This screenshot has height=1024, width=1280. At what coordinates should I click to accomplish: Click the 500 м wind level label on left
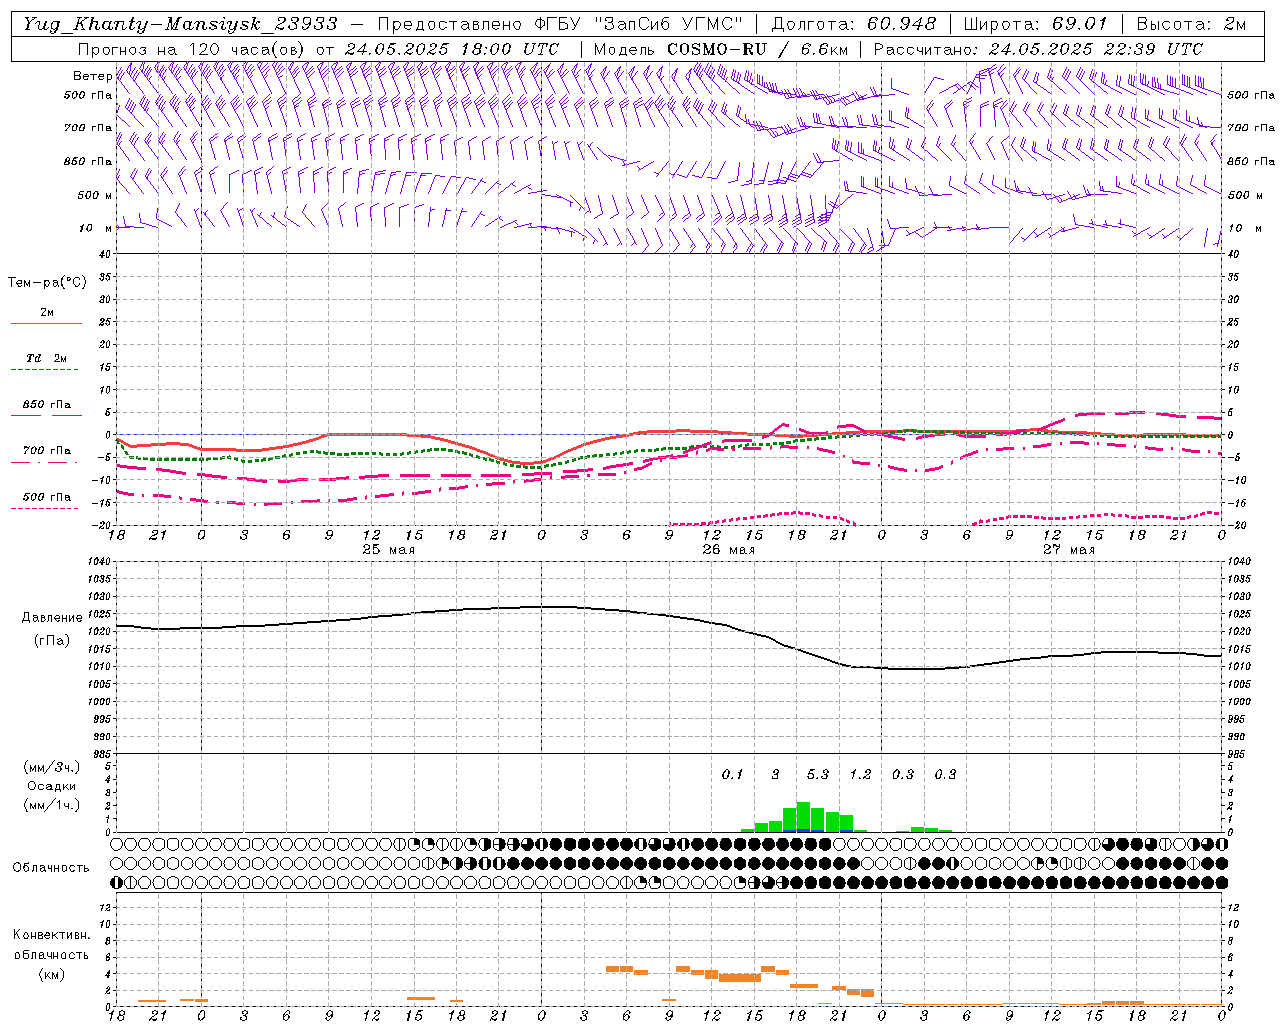tap(95, 196)
